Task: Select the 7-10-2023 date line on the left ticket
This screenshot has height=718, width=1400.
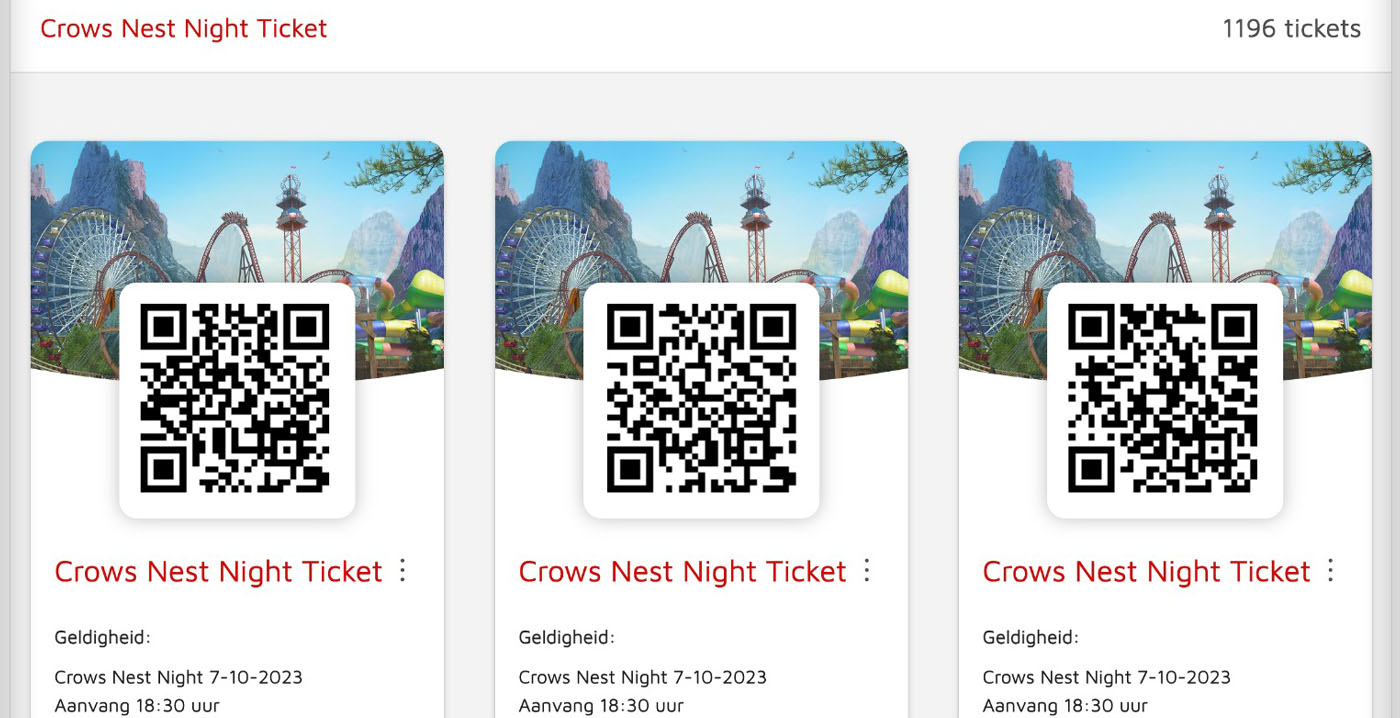Action: point(178,677)
